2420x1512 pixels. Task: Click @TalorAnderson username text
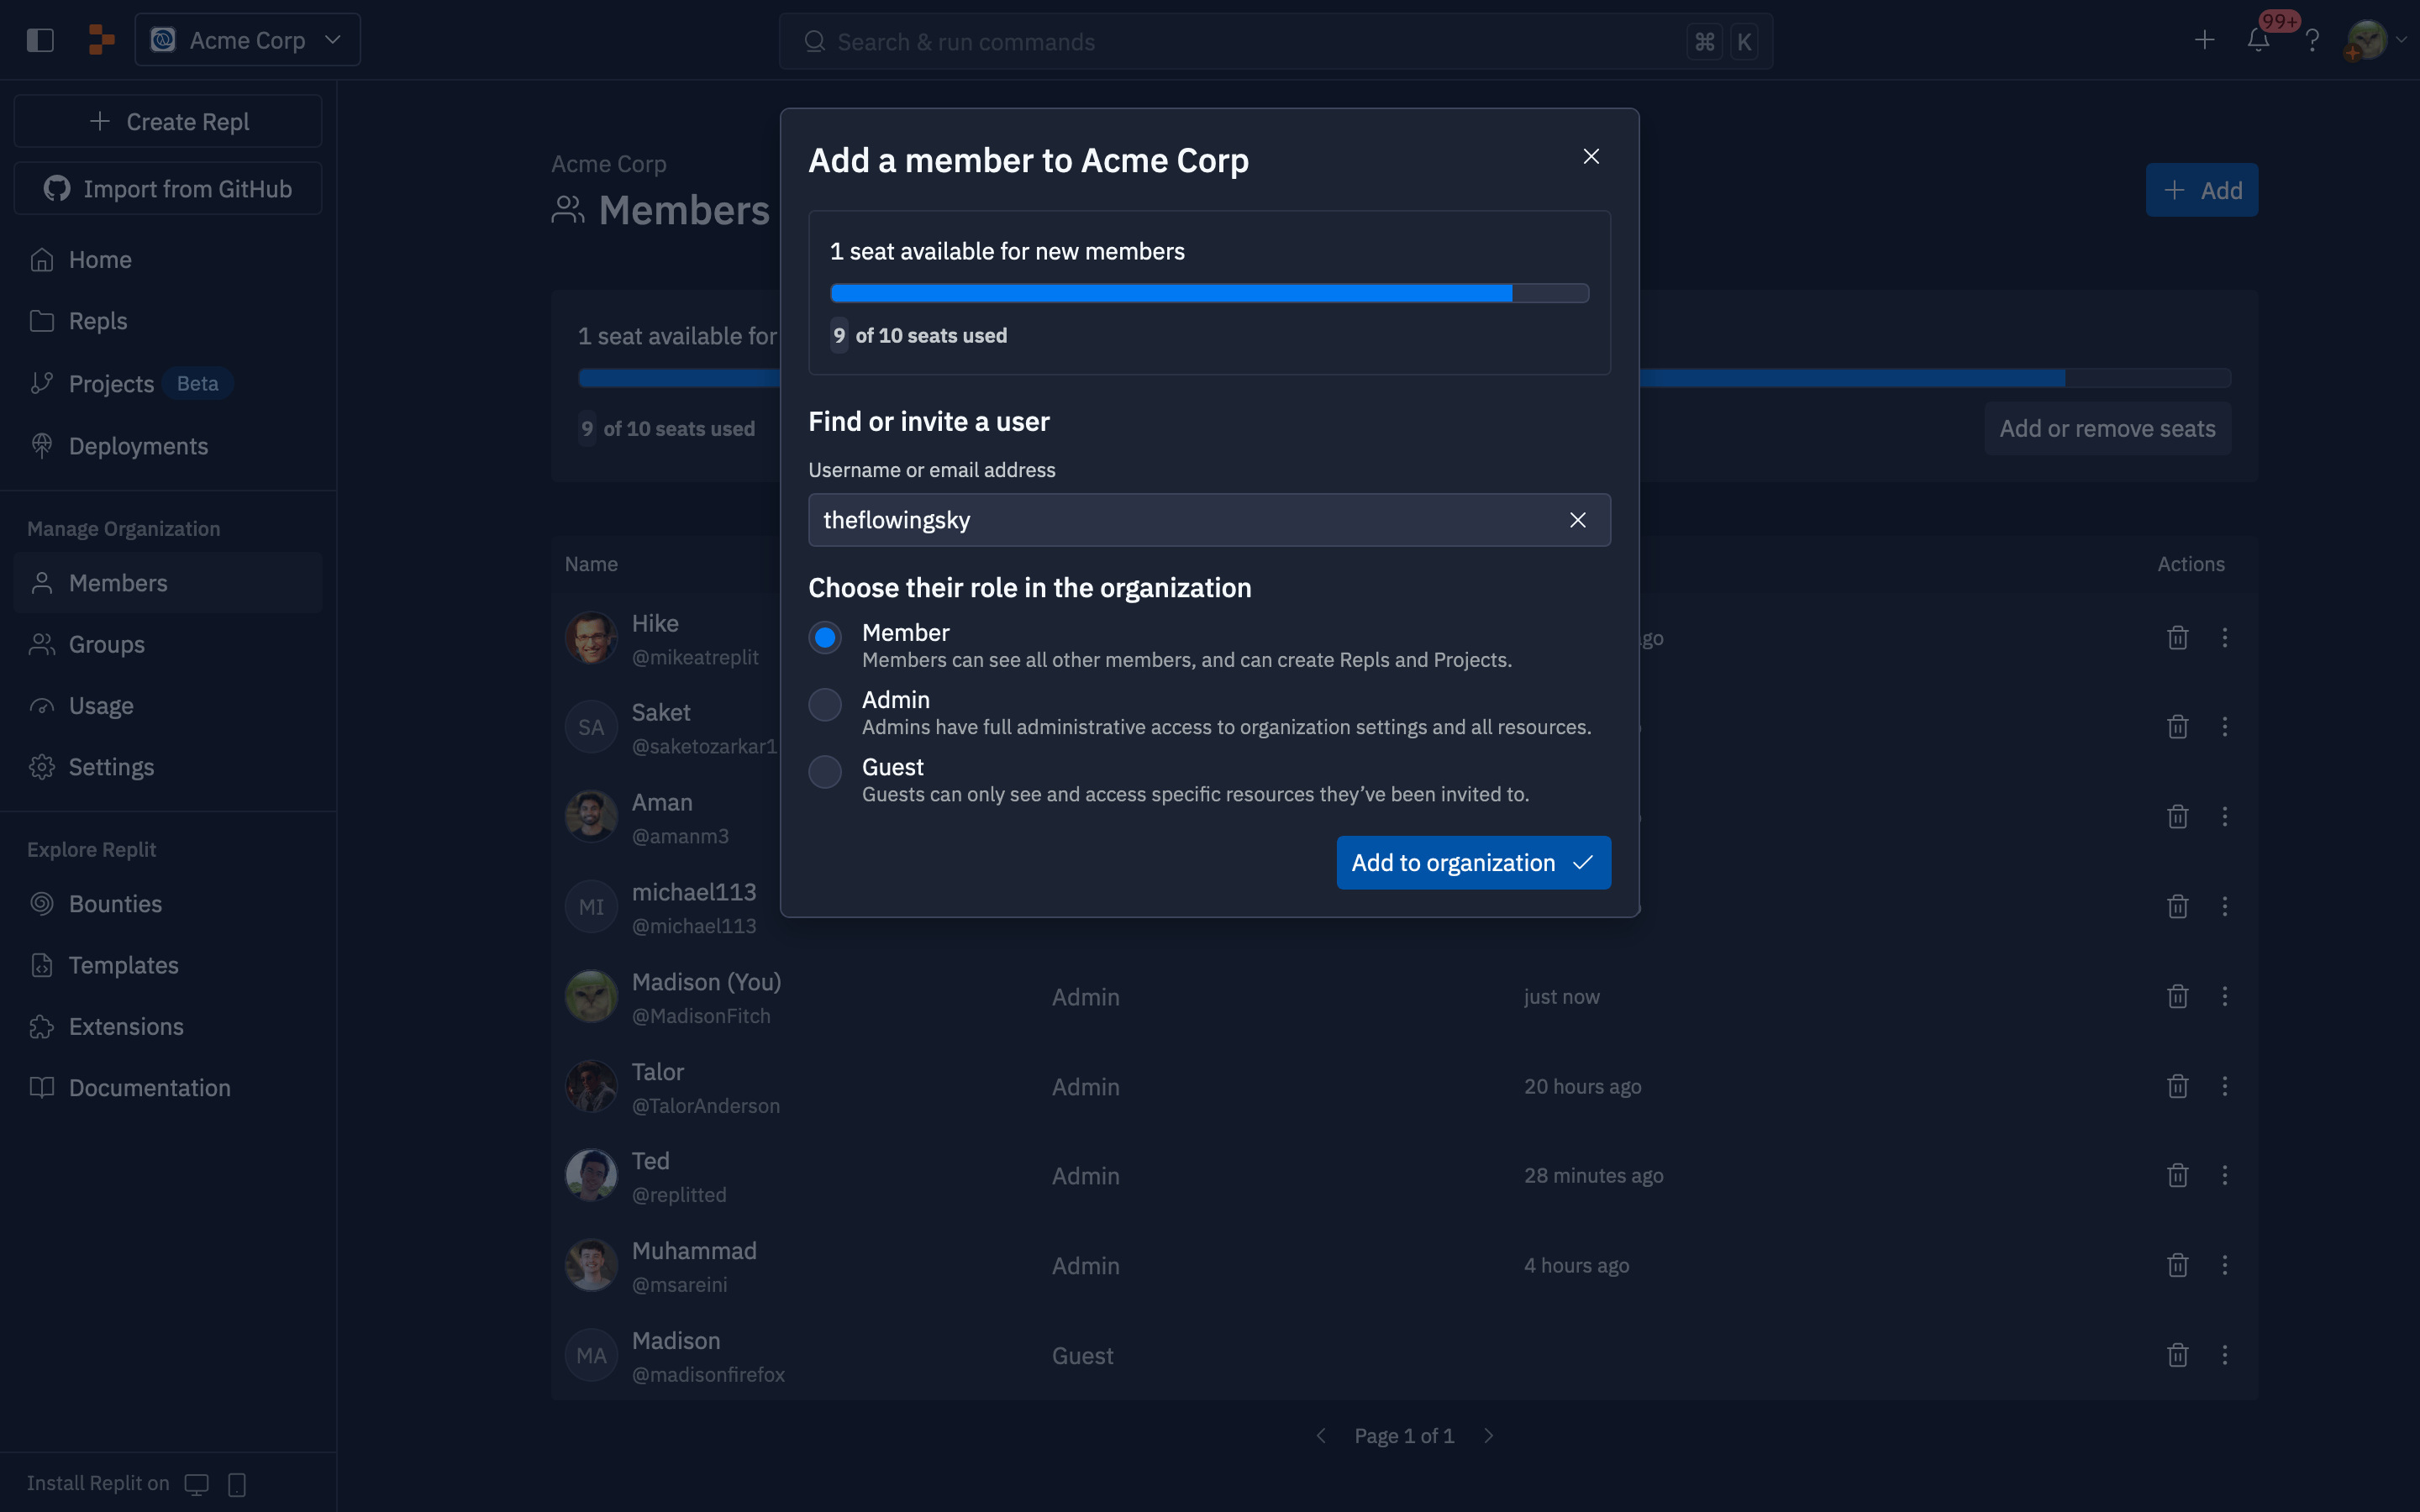(x=706, y=1106)
